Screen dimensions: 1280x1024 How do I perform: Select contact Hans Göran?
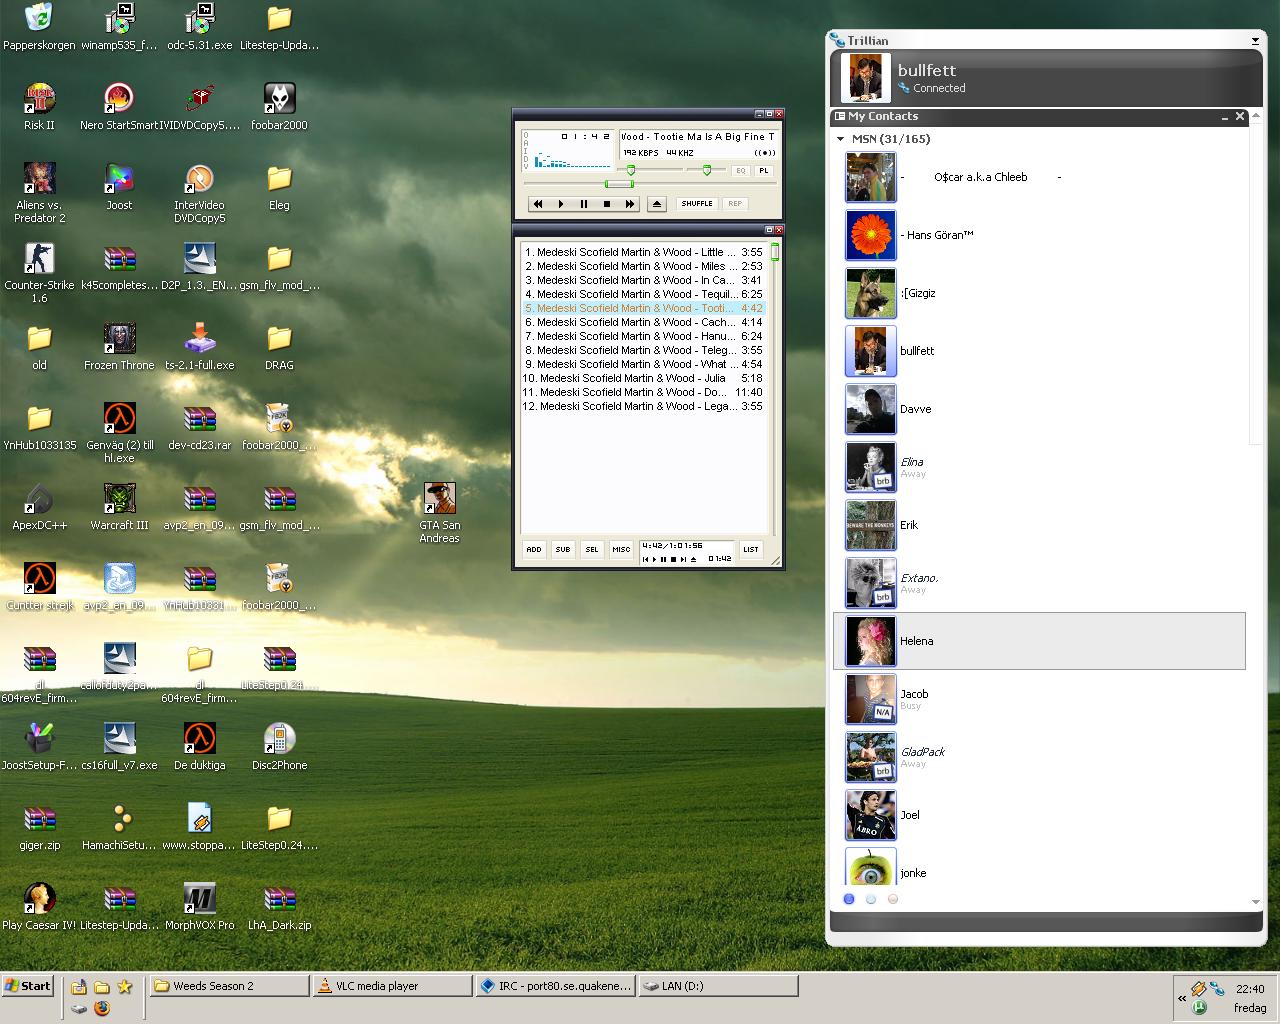pos(1040,235)
